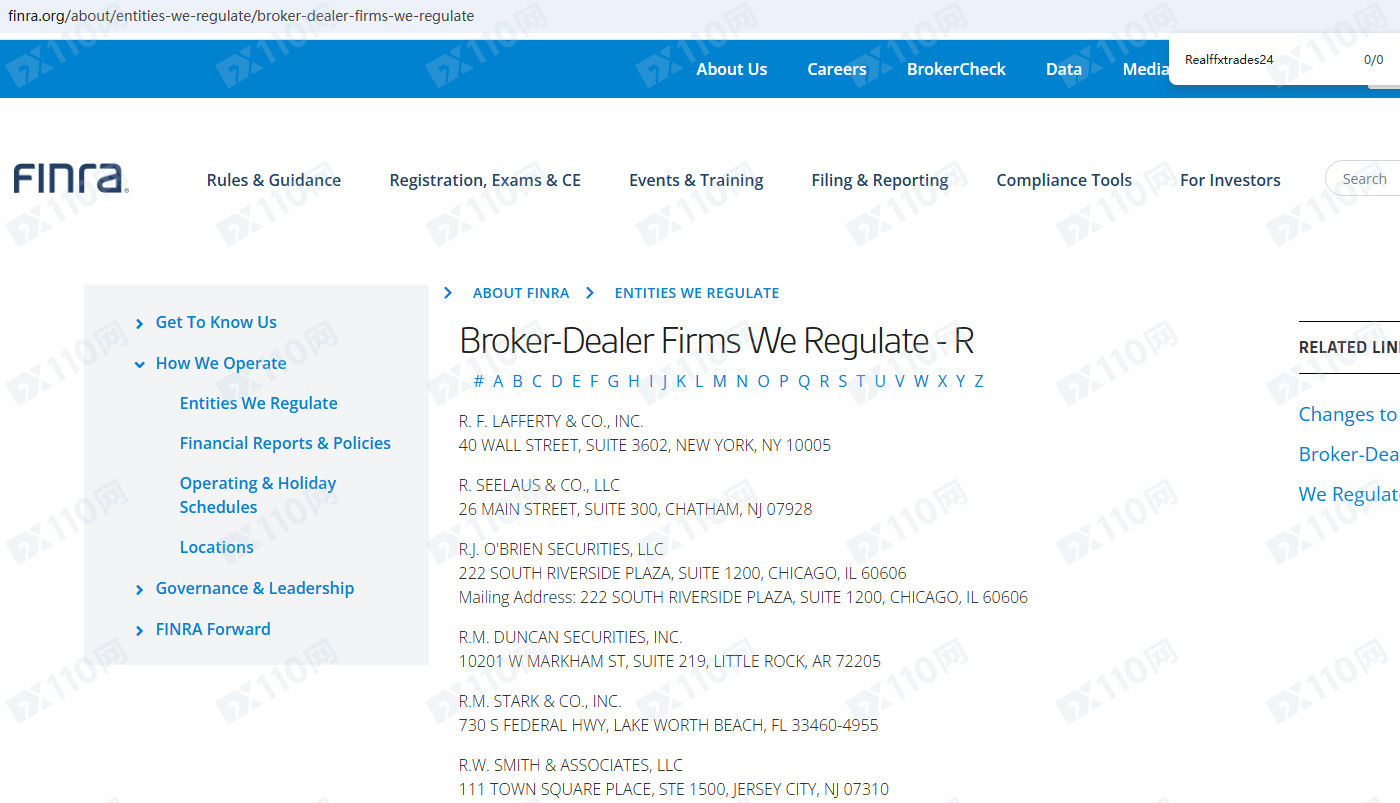
Task: Open the Rules & Guidance menu
Action: tap(273, 180)
